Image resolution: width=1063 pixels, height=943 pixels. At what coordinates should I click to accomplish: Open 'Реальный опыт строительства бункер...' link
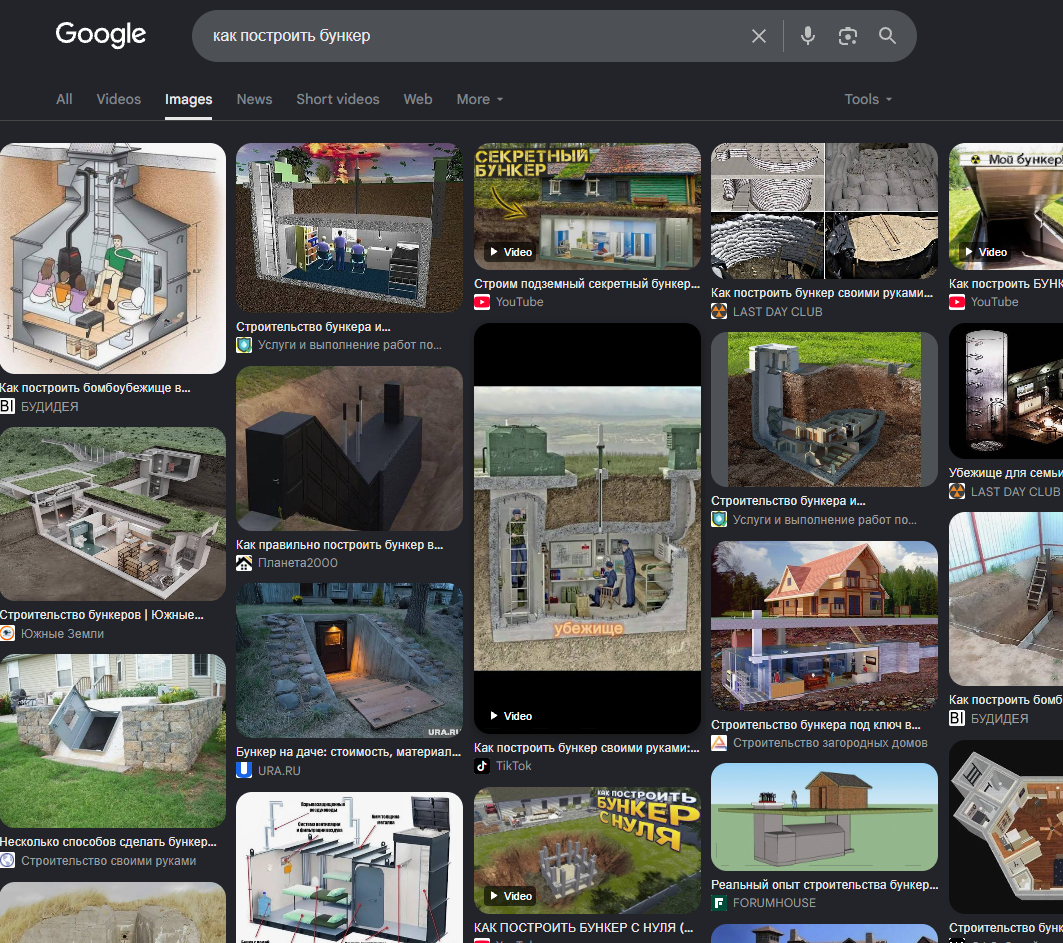point(825,885)
